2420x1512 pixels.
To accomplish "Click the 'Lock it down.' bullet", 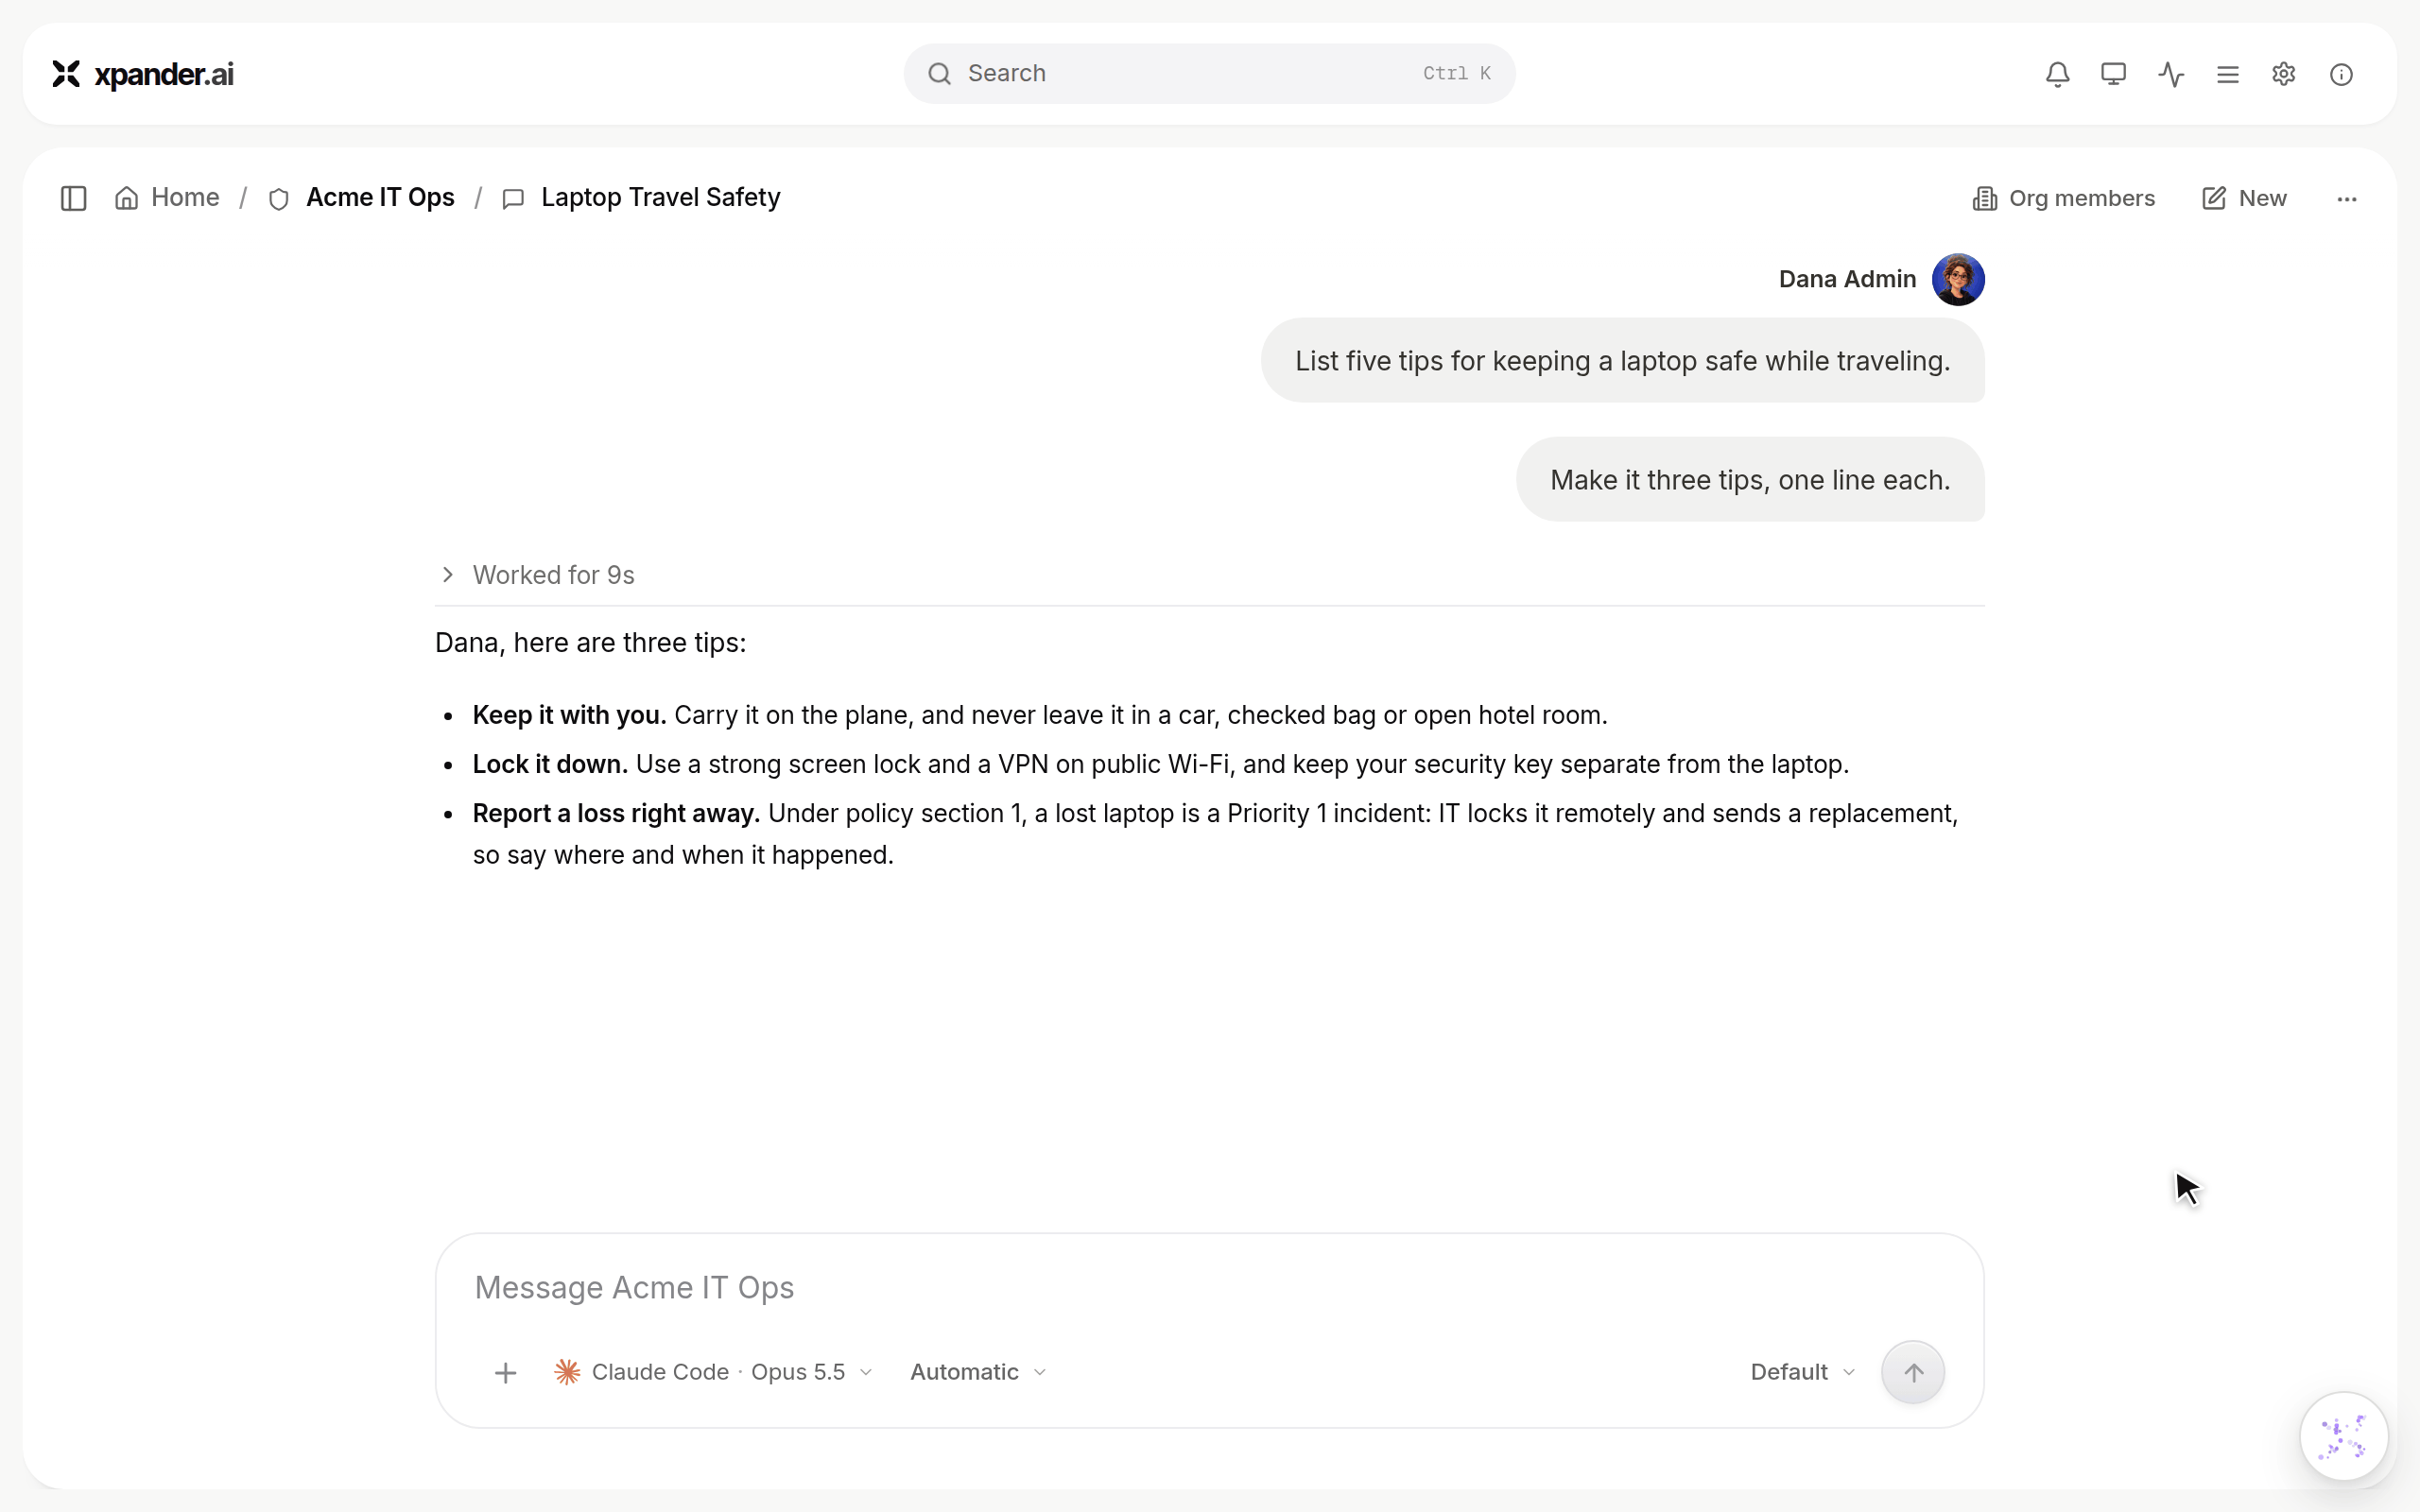I will pyautogui.click(x=1161, y=764).
